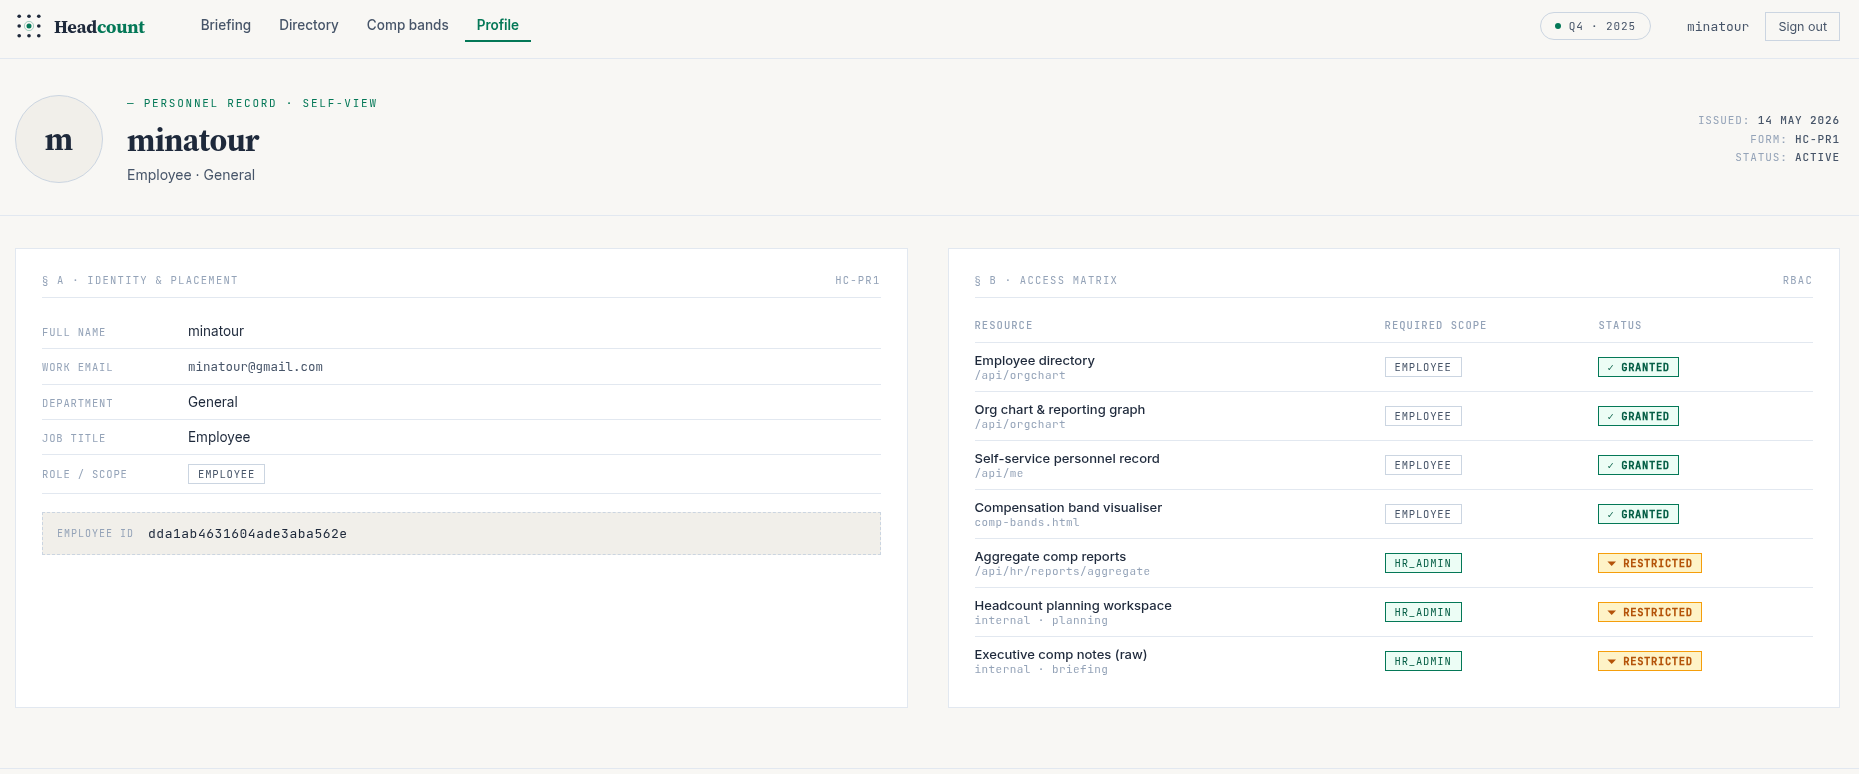The width and height of the screenshot is (1859, 774).
Task: Click work email minatour@gmail.com
Action: (x=255, y=367)
